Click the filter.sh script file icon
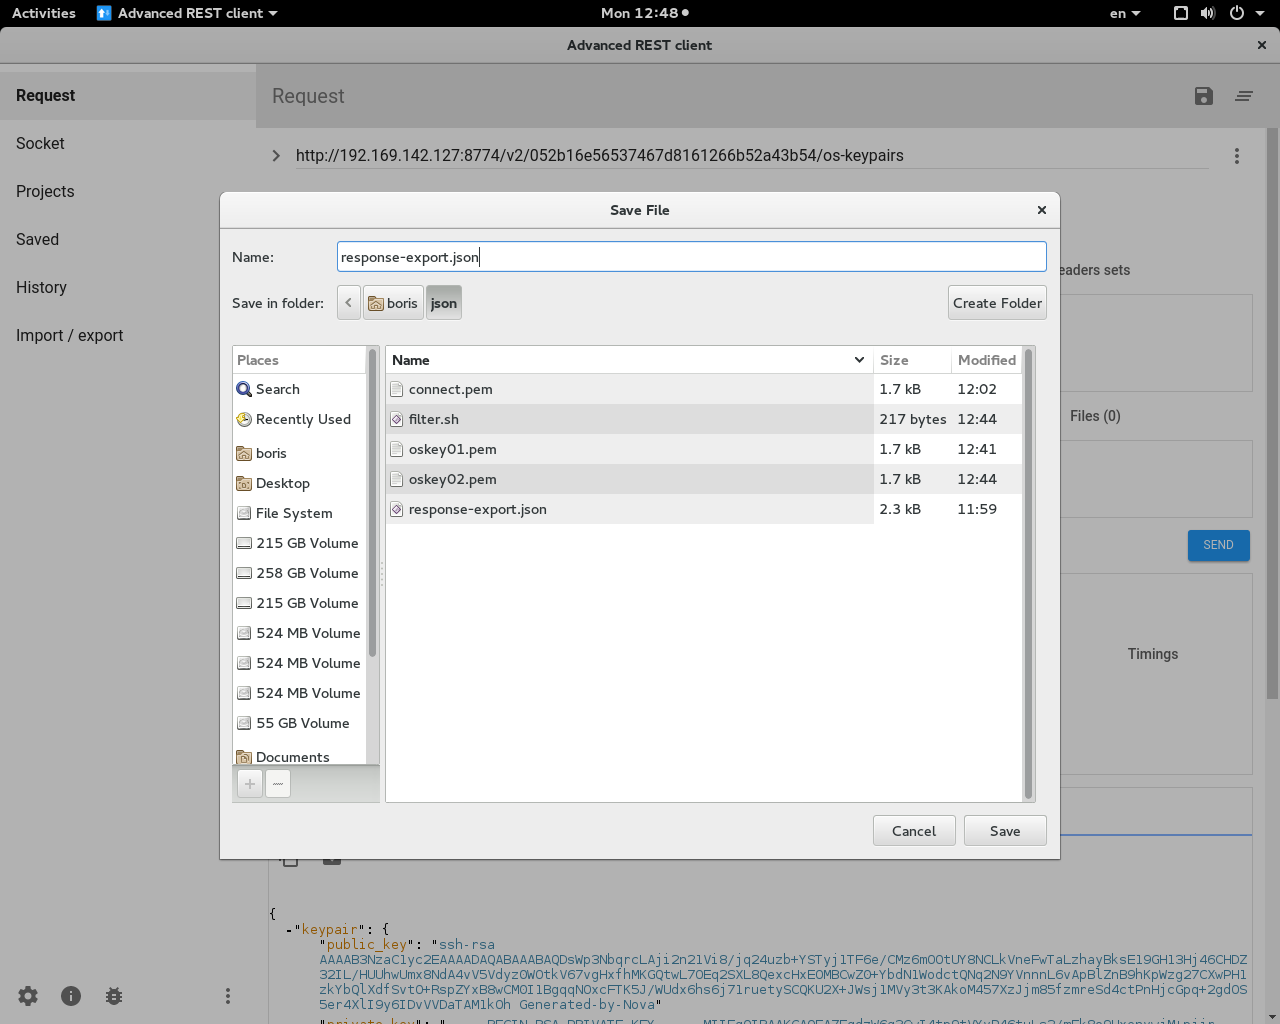 (x=397, y=419)
